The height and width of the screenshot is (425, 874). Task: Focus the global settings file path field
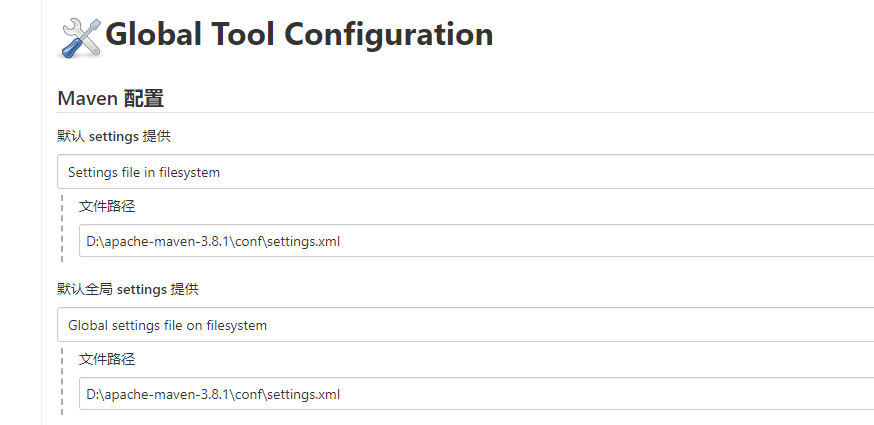pos(476,394)
